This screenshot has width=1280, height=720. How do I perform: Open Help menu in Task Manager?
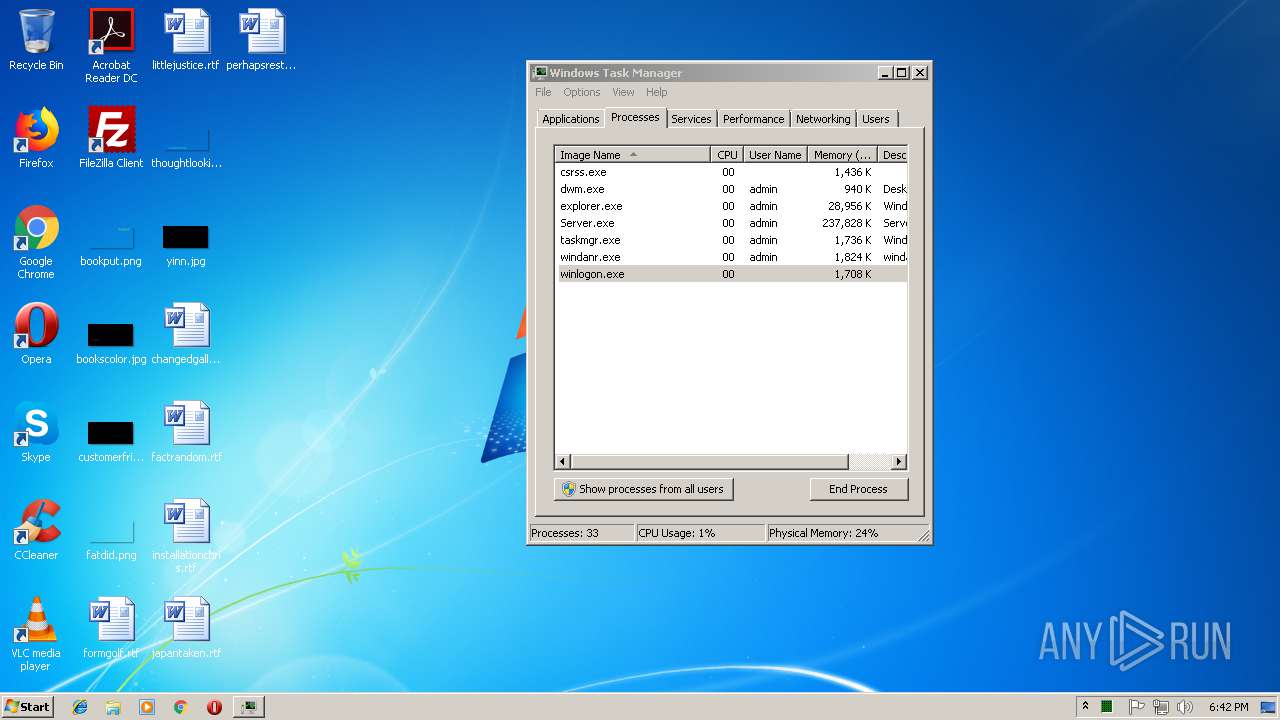(656, 92)
